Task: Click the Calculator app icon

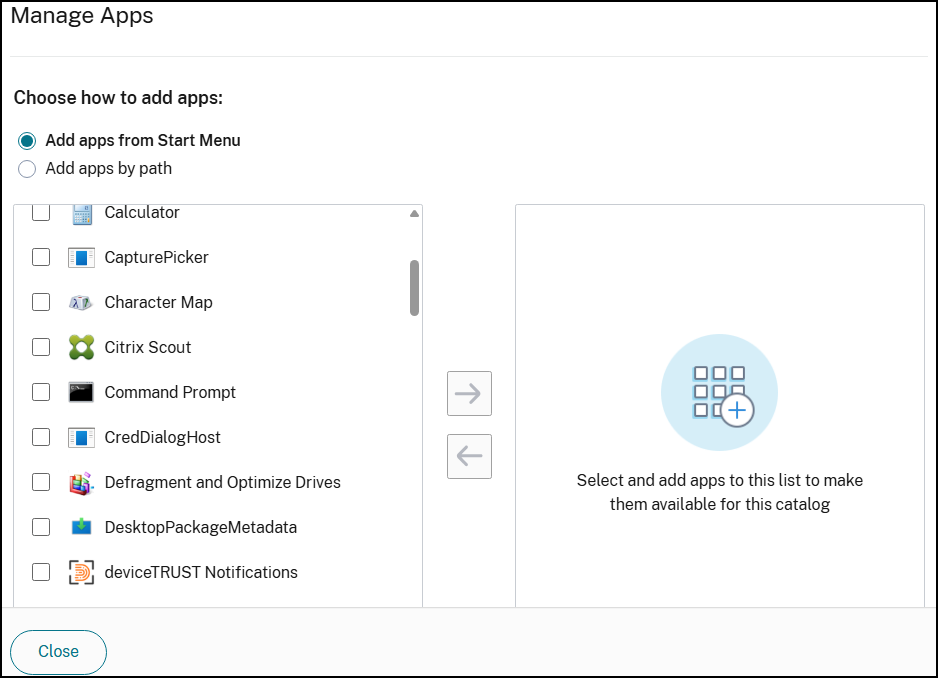Action: (81, 214)
